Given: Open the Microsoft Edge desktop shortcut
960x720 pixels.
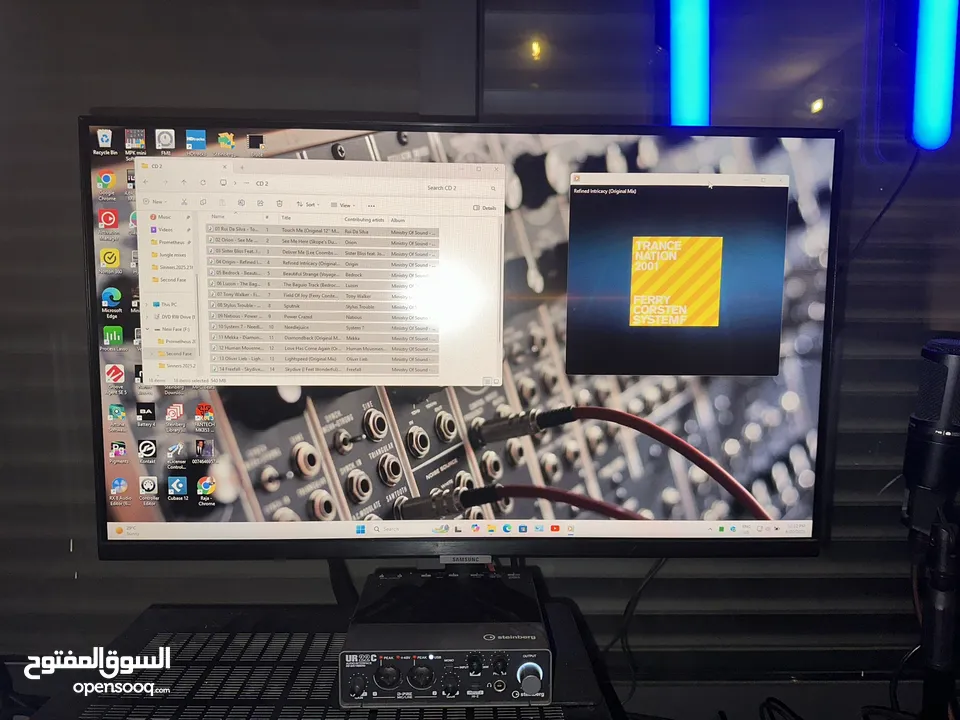Looking at the screenshot, I should [x=111, y=302].
